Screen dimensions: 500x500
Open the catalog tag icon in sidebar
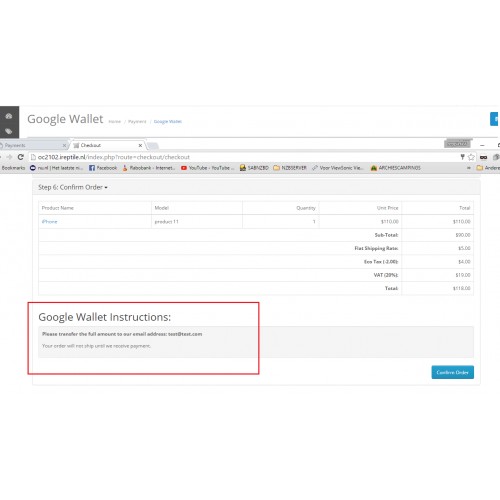pos(9,131)
